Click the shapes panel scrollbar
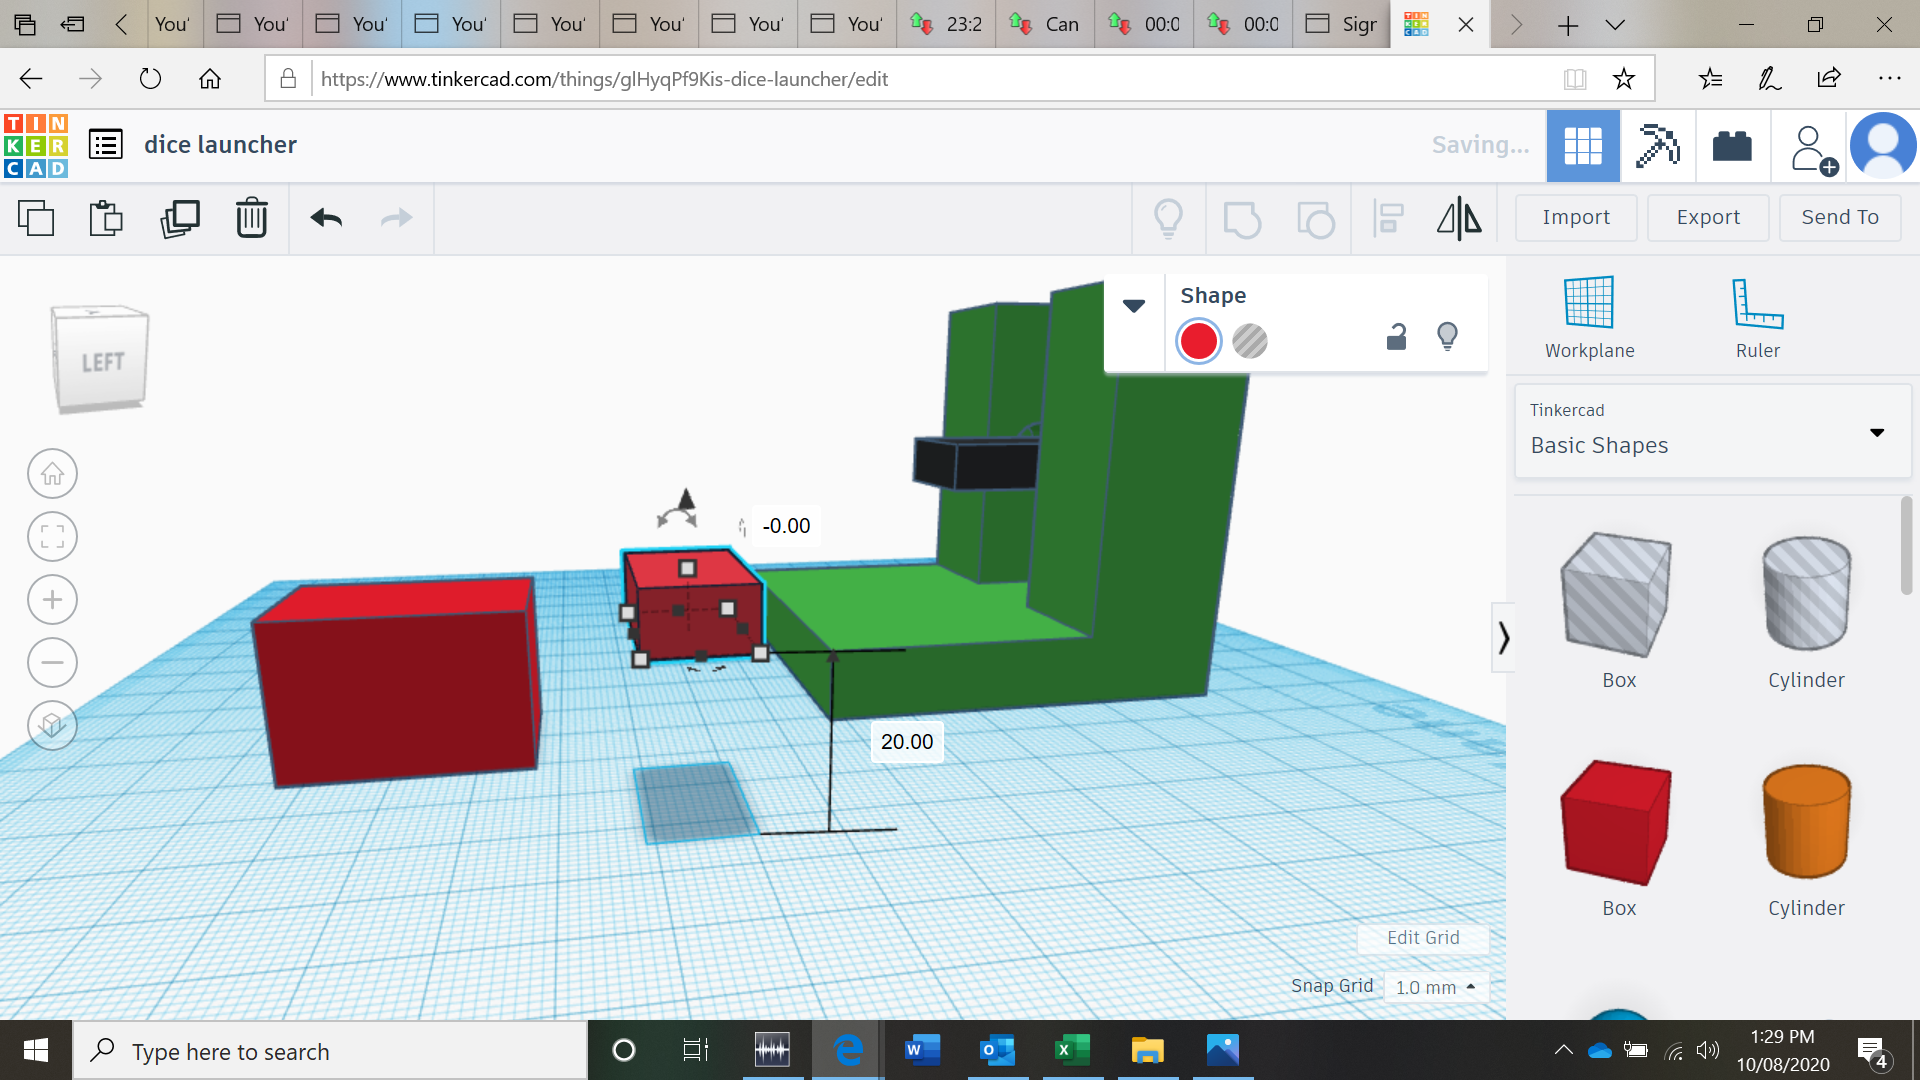 [x=1906, y=546]
